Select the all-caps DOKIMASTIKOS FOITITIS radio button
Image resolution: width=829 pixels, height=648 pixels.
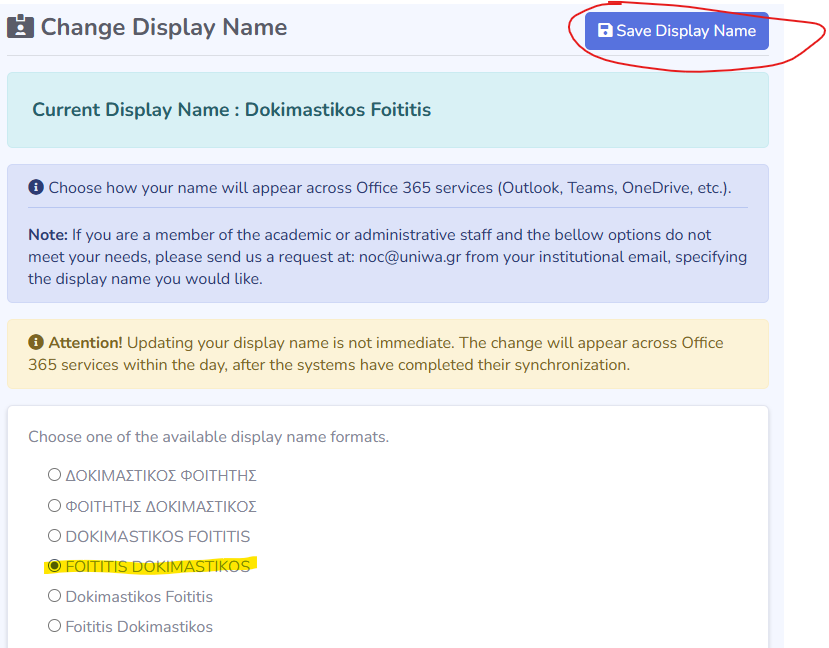[x=55, y=536]
